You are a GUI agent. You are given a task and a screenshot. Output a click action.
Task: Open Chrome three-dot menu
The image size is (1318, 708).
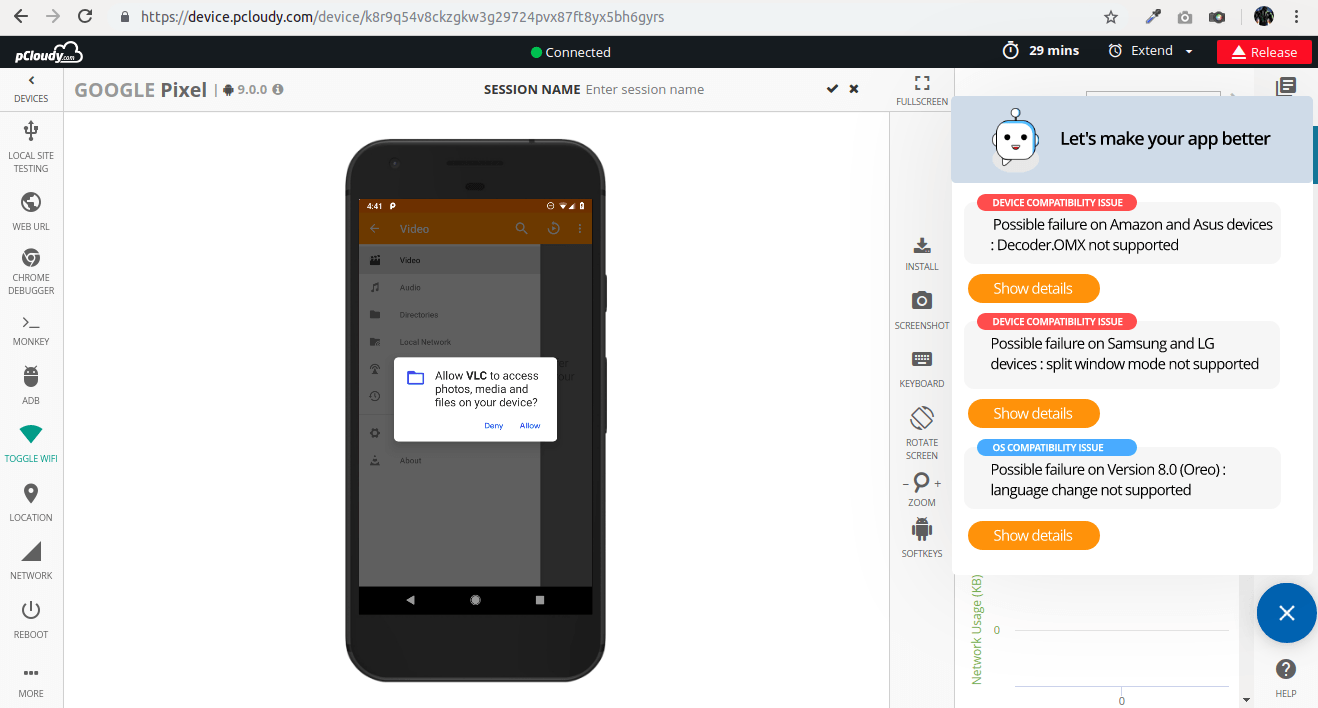pyautogui.click(x=1298, y=17)
